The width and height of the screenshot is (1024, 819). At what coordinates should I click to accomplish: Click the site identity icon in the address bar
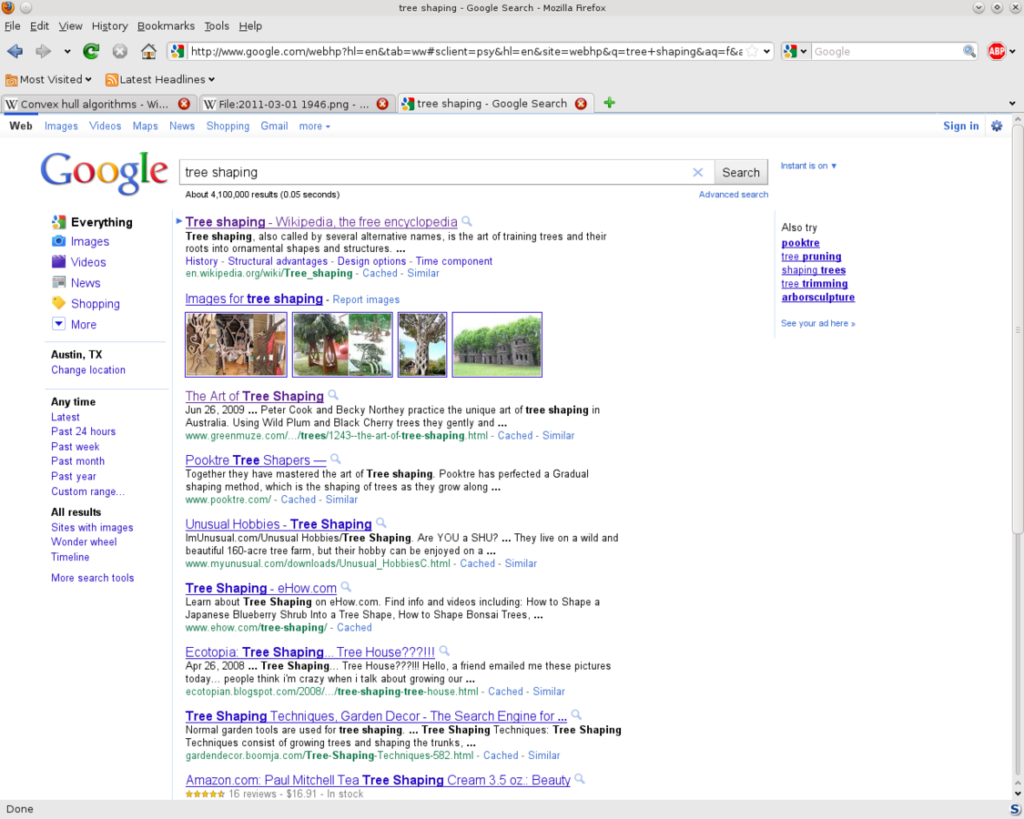pos(177,51)
